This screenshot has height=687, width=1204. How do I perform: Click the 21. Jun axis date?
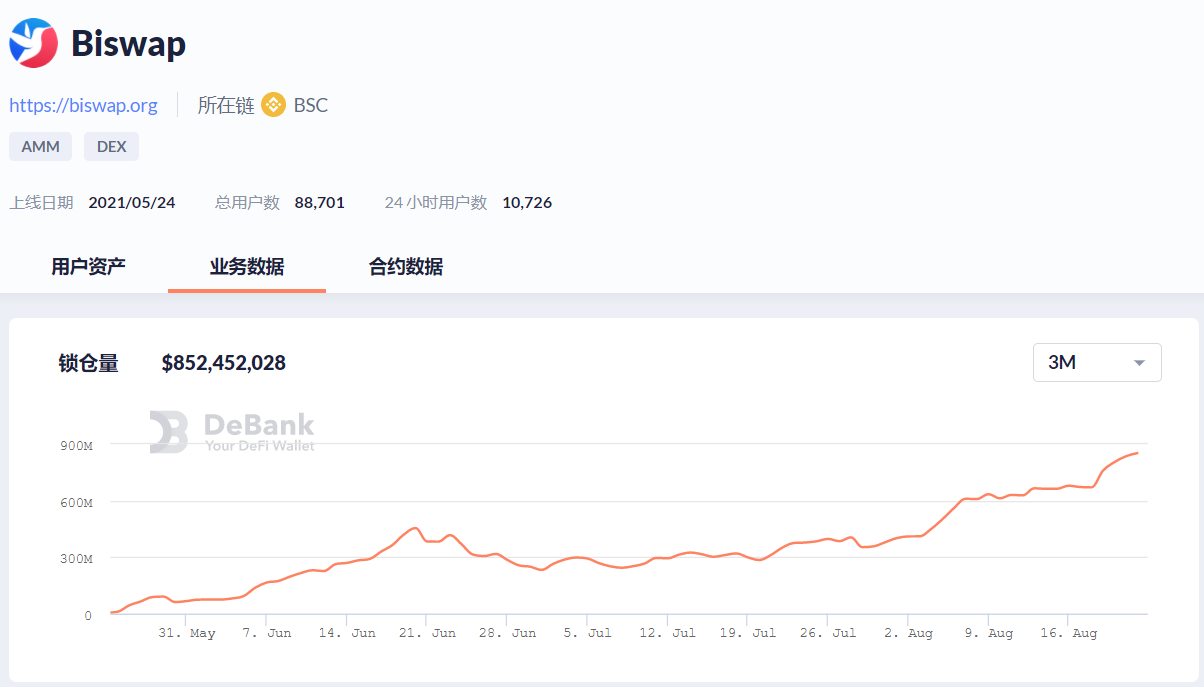tap(426, 633)
